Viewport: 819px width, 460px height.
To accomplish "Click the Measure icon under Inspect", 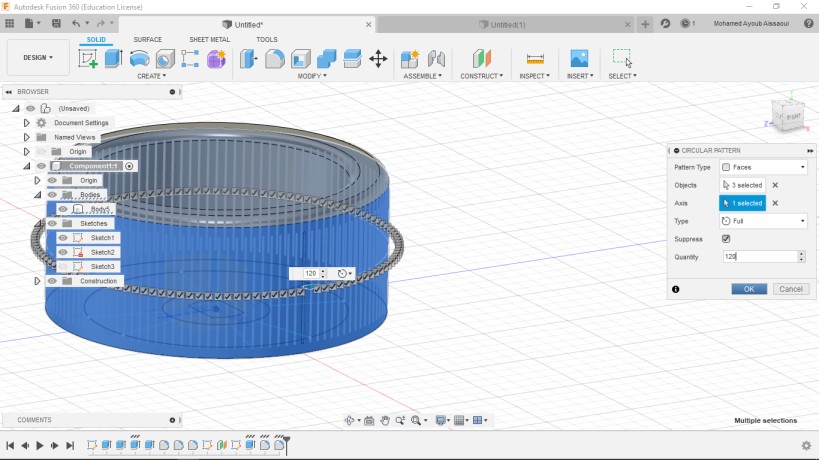I will pos(535,59).
